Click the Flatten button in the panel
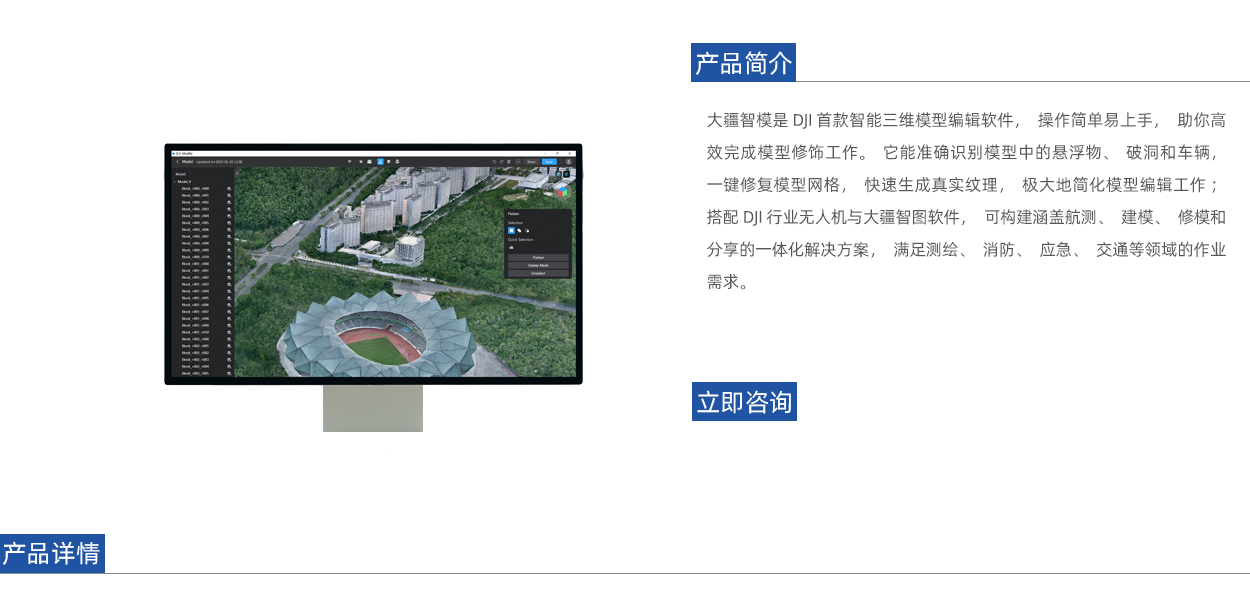Screen dimensions: 1250x593 538,257
